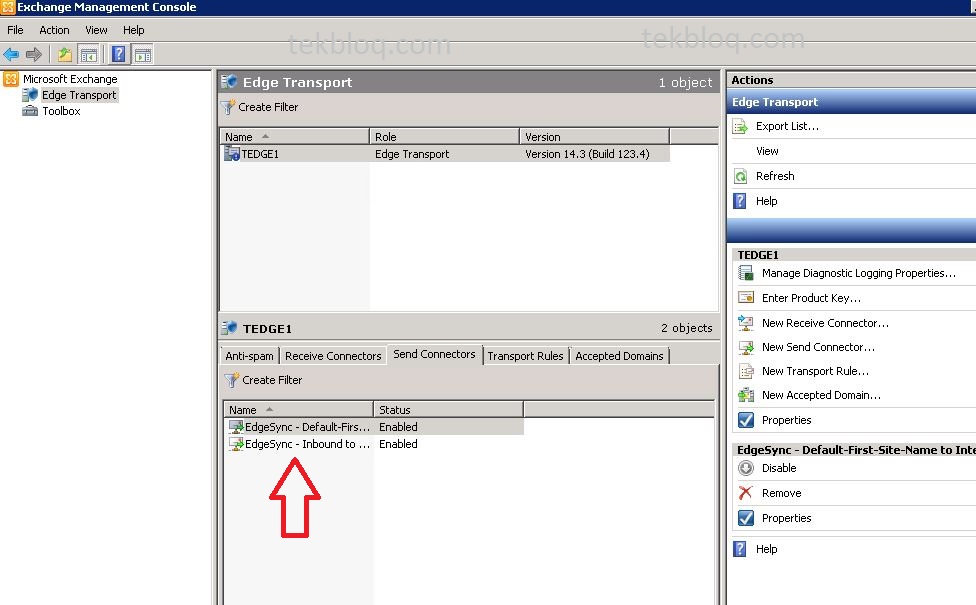Open the Help menu in menu bar
976x605 pixels.
133,30
